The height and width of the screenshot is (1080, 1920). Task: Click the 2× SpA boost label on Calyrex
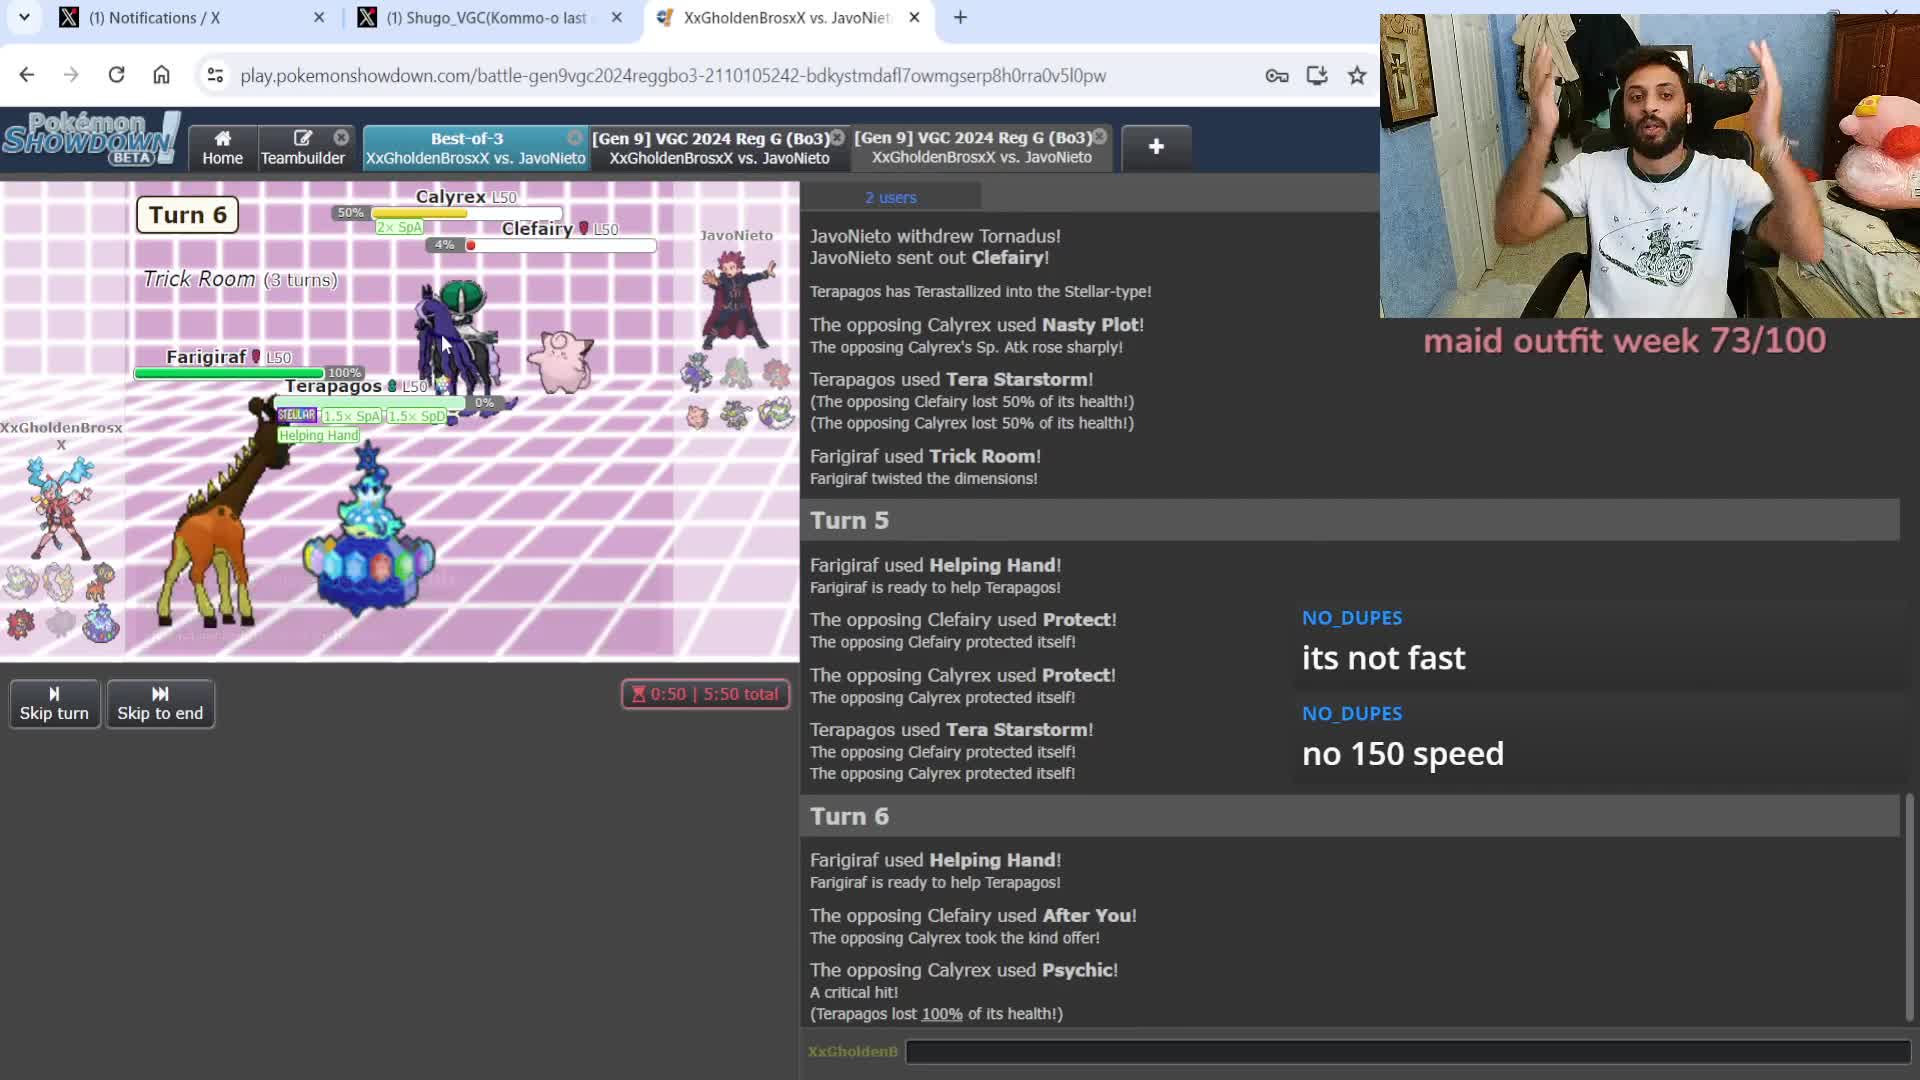[x=399, y=227]
